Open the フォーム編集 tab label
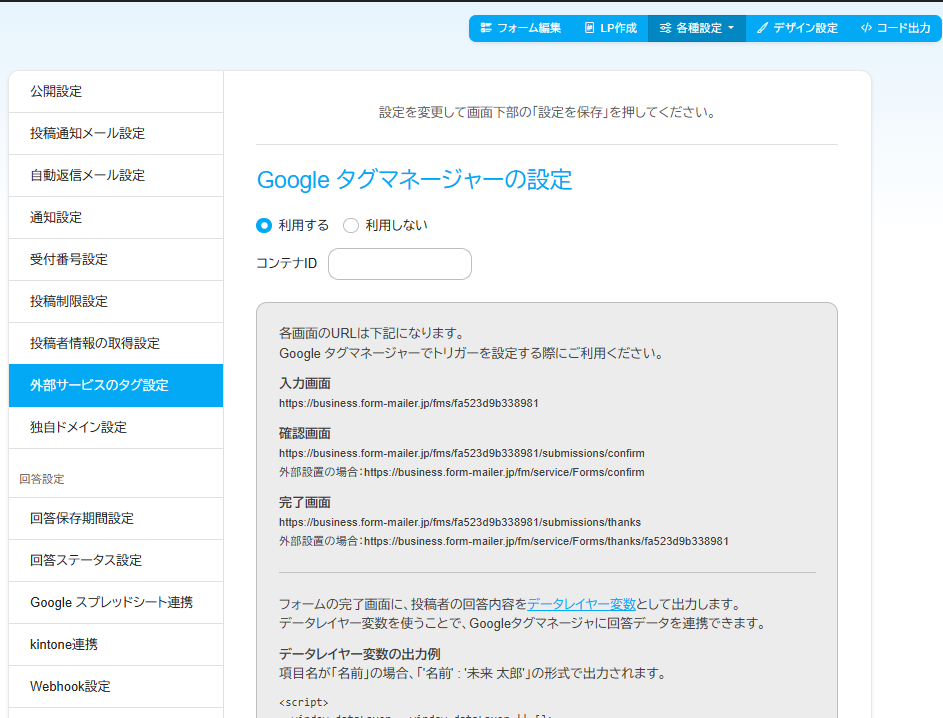943x718 pixels. [529, 28]
